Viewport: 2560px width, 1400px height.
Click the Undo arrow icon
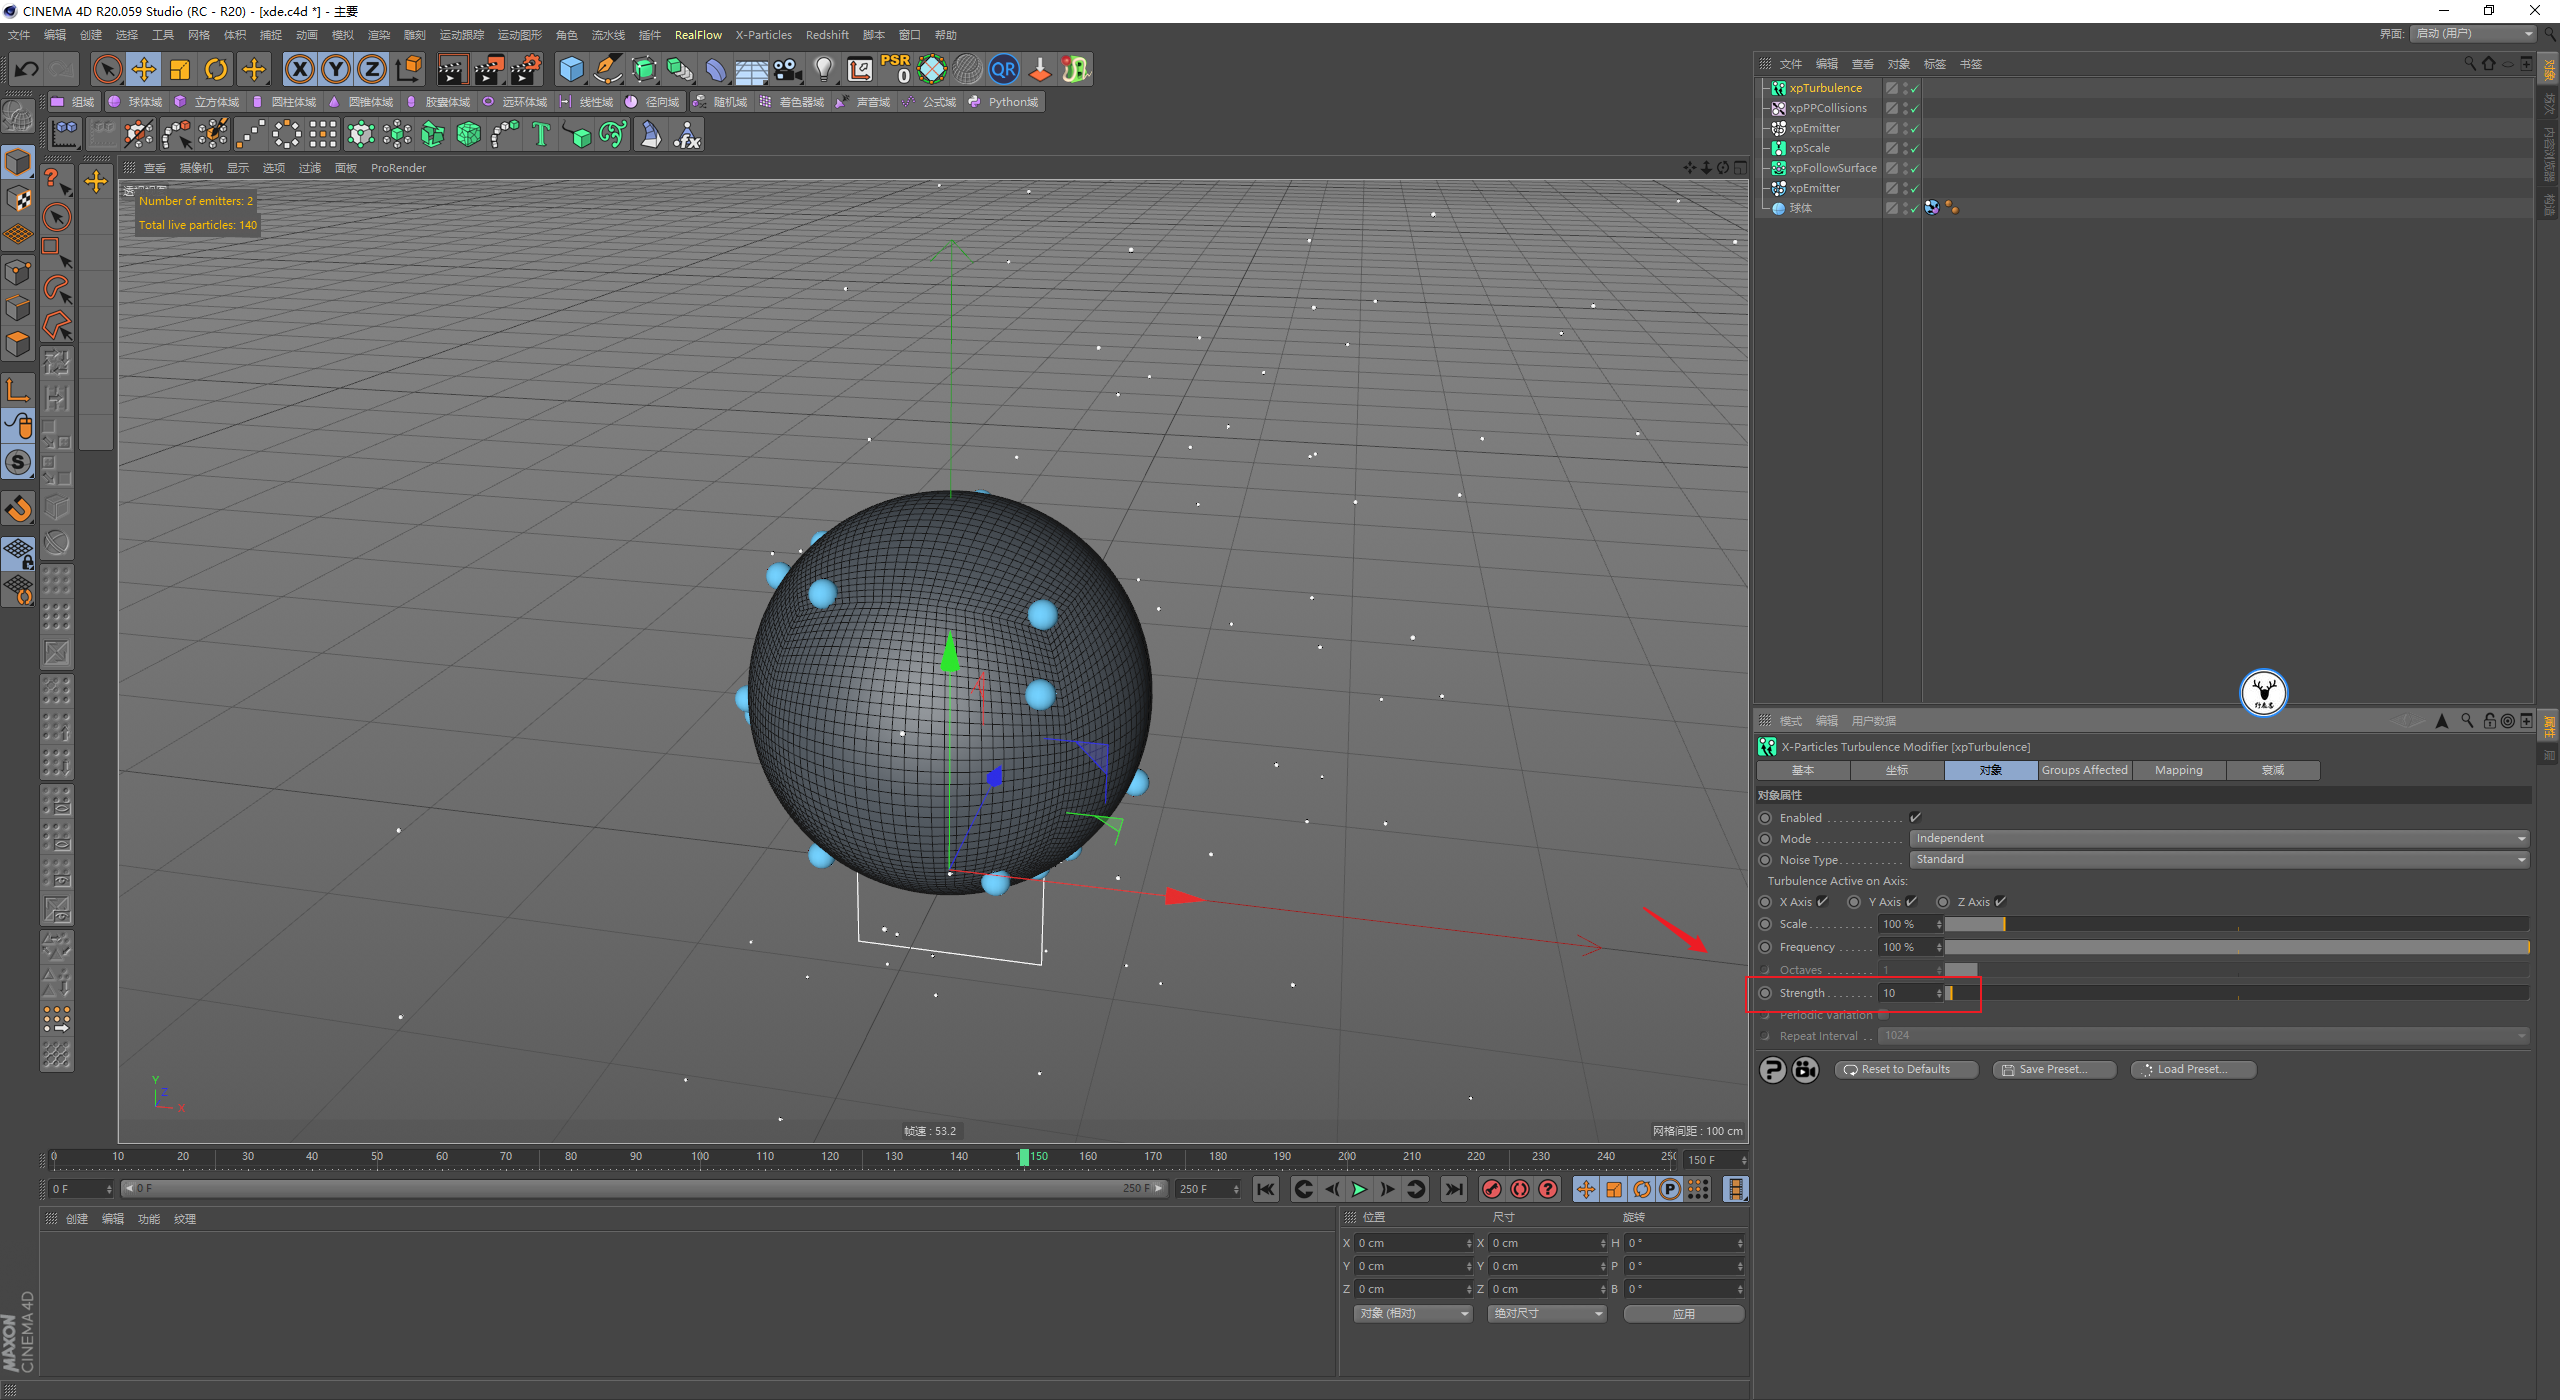point(27,69)
